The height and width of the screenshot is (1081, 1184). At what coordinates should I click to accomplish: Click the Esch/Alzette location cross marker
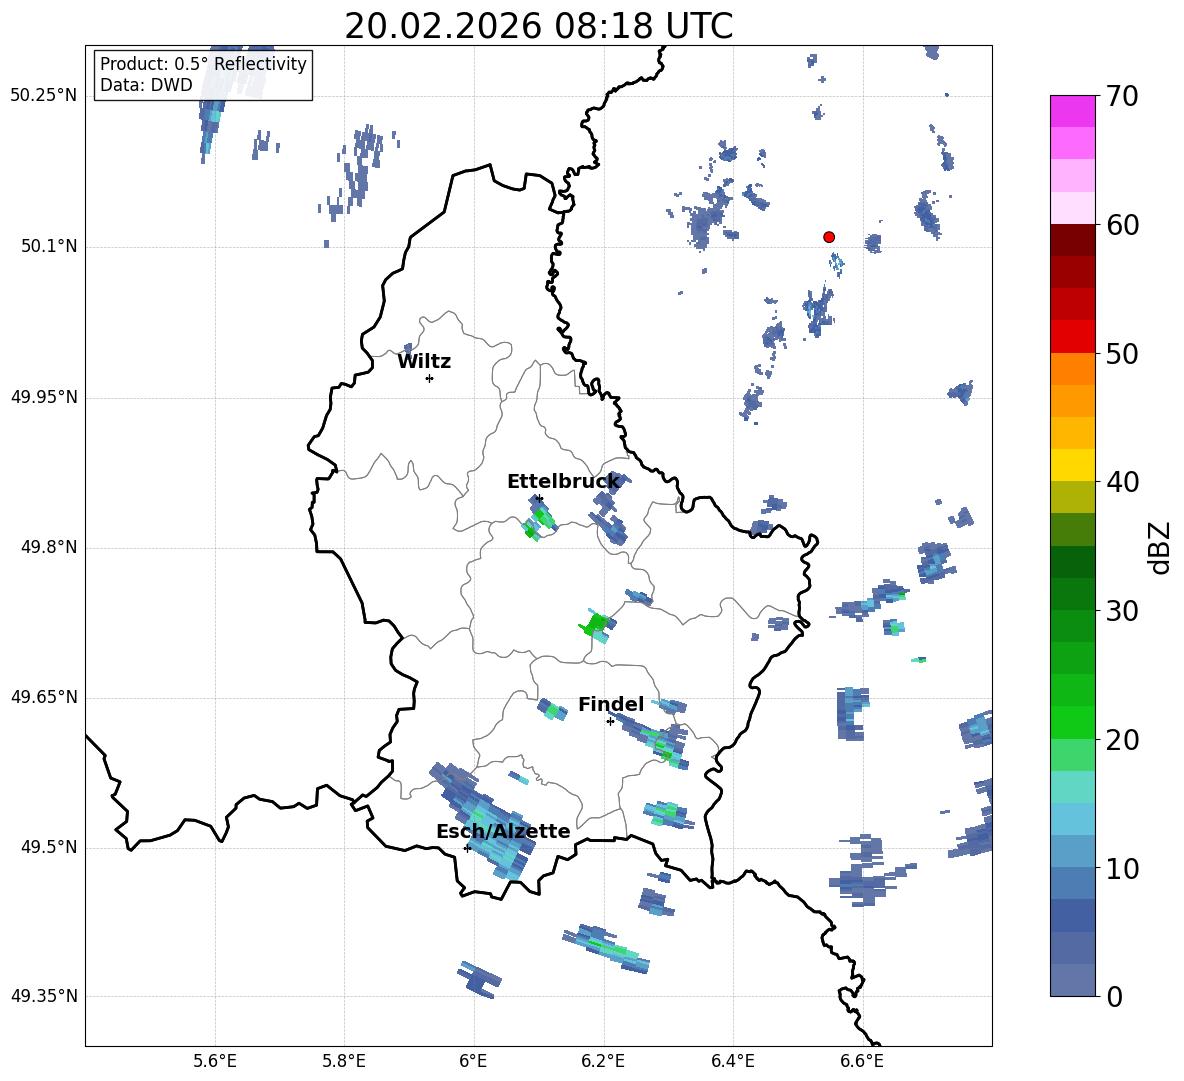pyautogui.click(x=467, y=848)
